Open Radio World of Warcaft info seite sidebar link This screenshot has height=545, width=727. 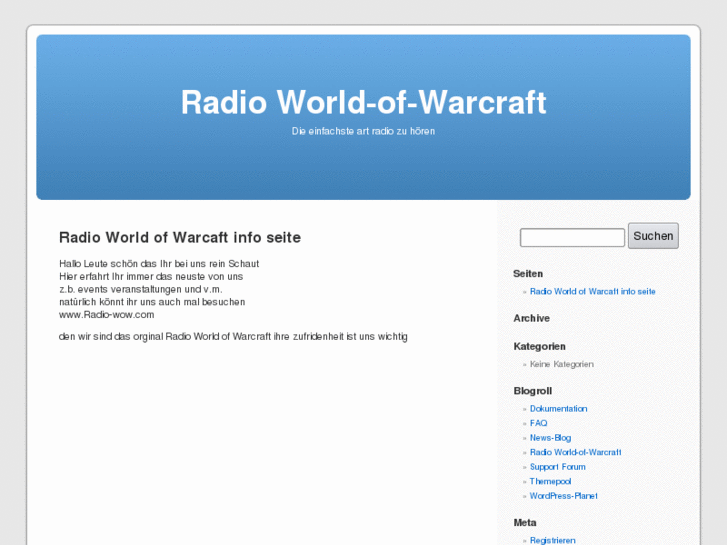click(x=593, y=291)
